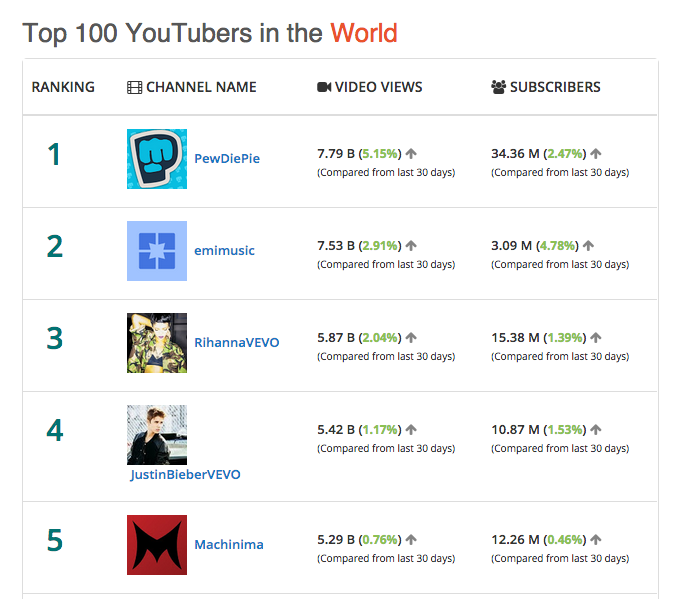Click the PewDiePie fist avatar

[157, 159]
